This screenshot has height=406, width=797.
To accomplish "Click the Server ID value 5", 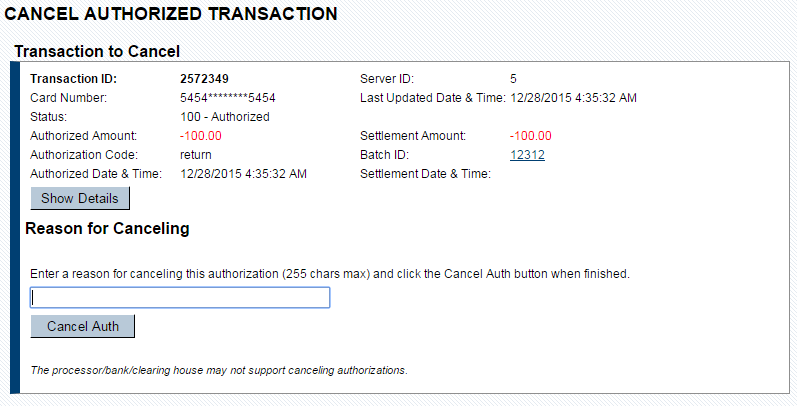I will point(513,79).
